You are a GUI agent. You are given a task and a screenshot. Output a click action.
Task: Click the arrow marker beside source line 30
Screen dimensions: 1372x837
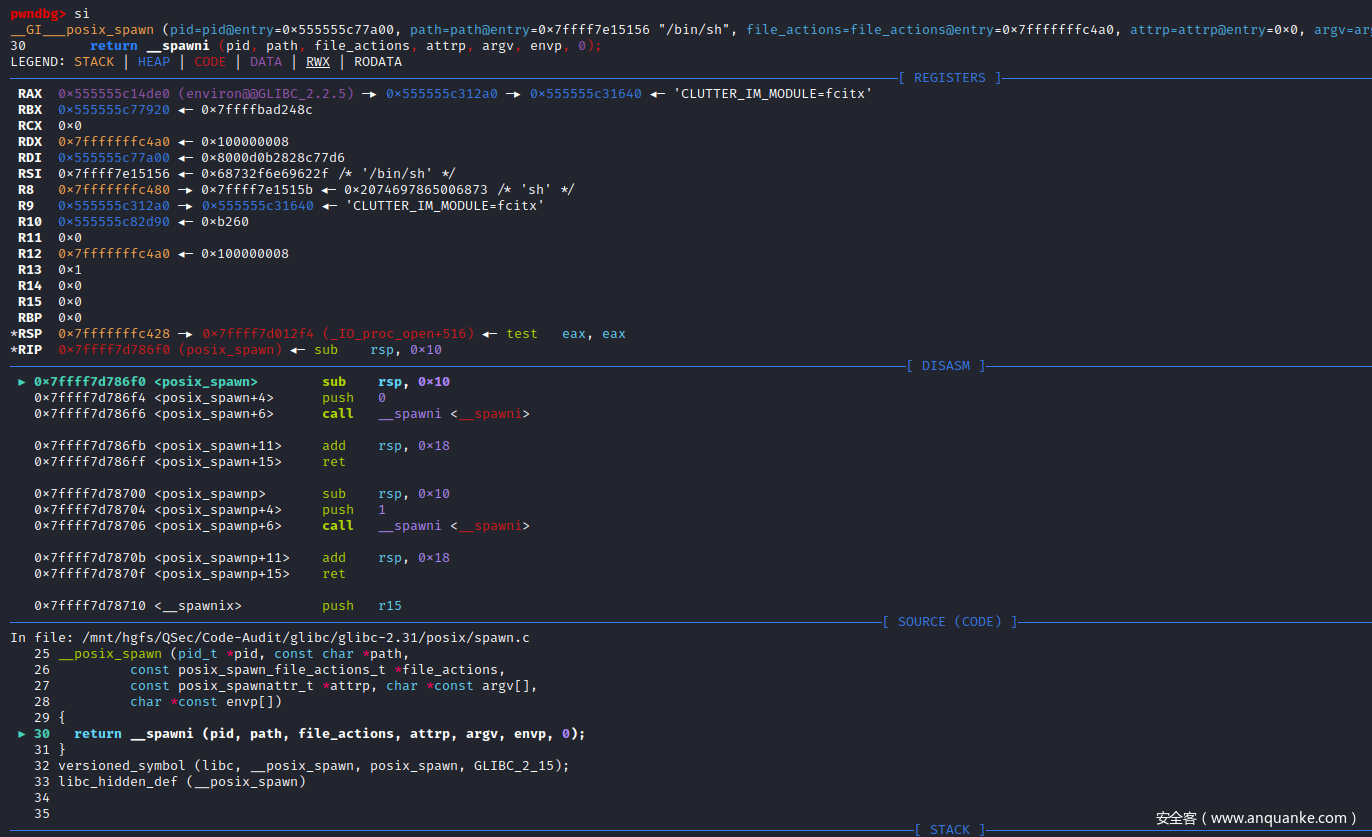pos(22,734)
